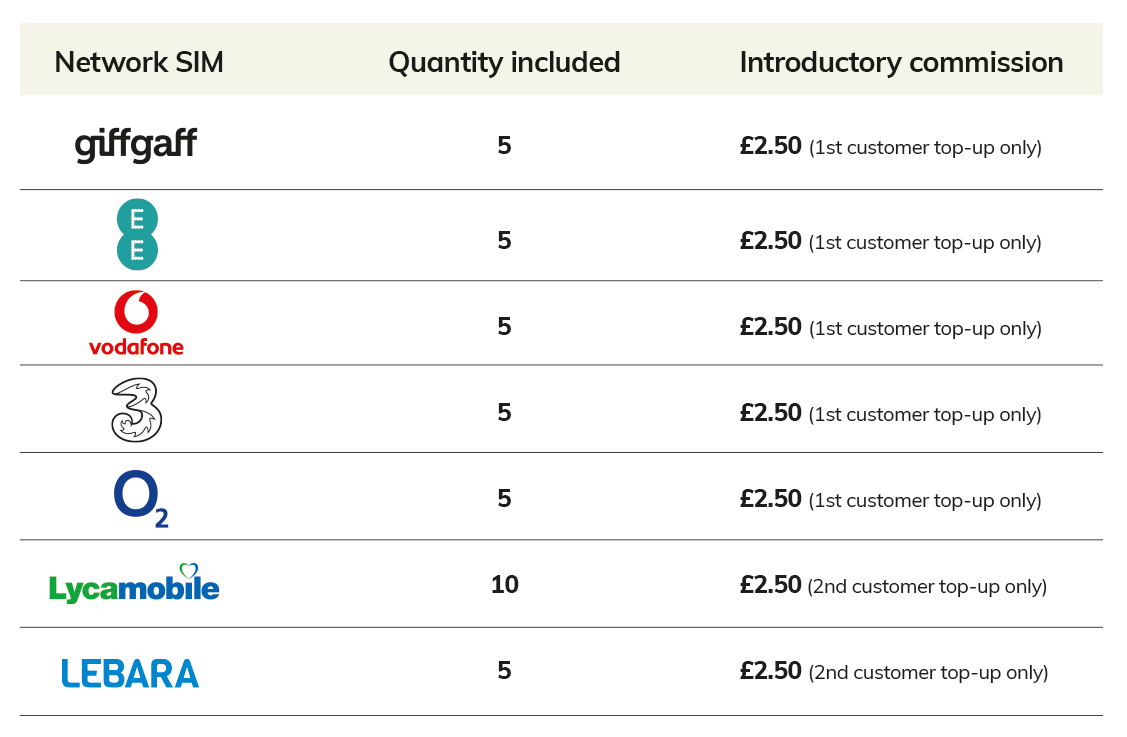Image resolution: width=1127 pixels, height=737 pixels.
Task: Click giffgaff's quantity value 5
Action: (x=505, y=146)
